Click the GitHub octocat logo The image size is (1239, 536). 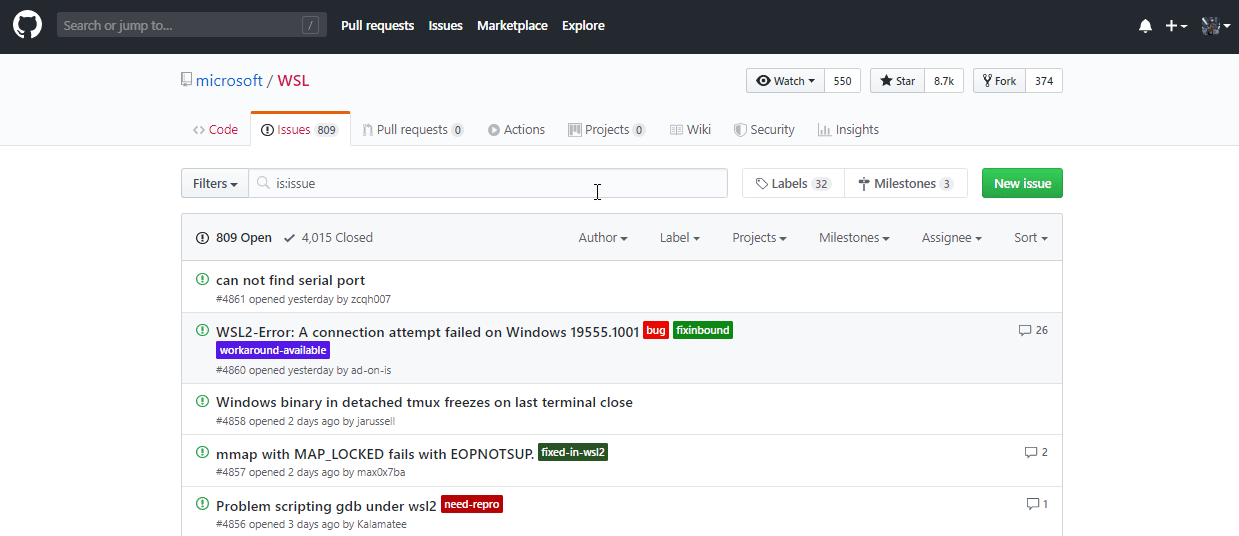coord(27,25)
